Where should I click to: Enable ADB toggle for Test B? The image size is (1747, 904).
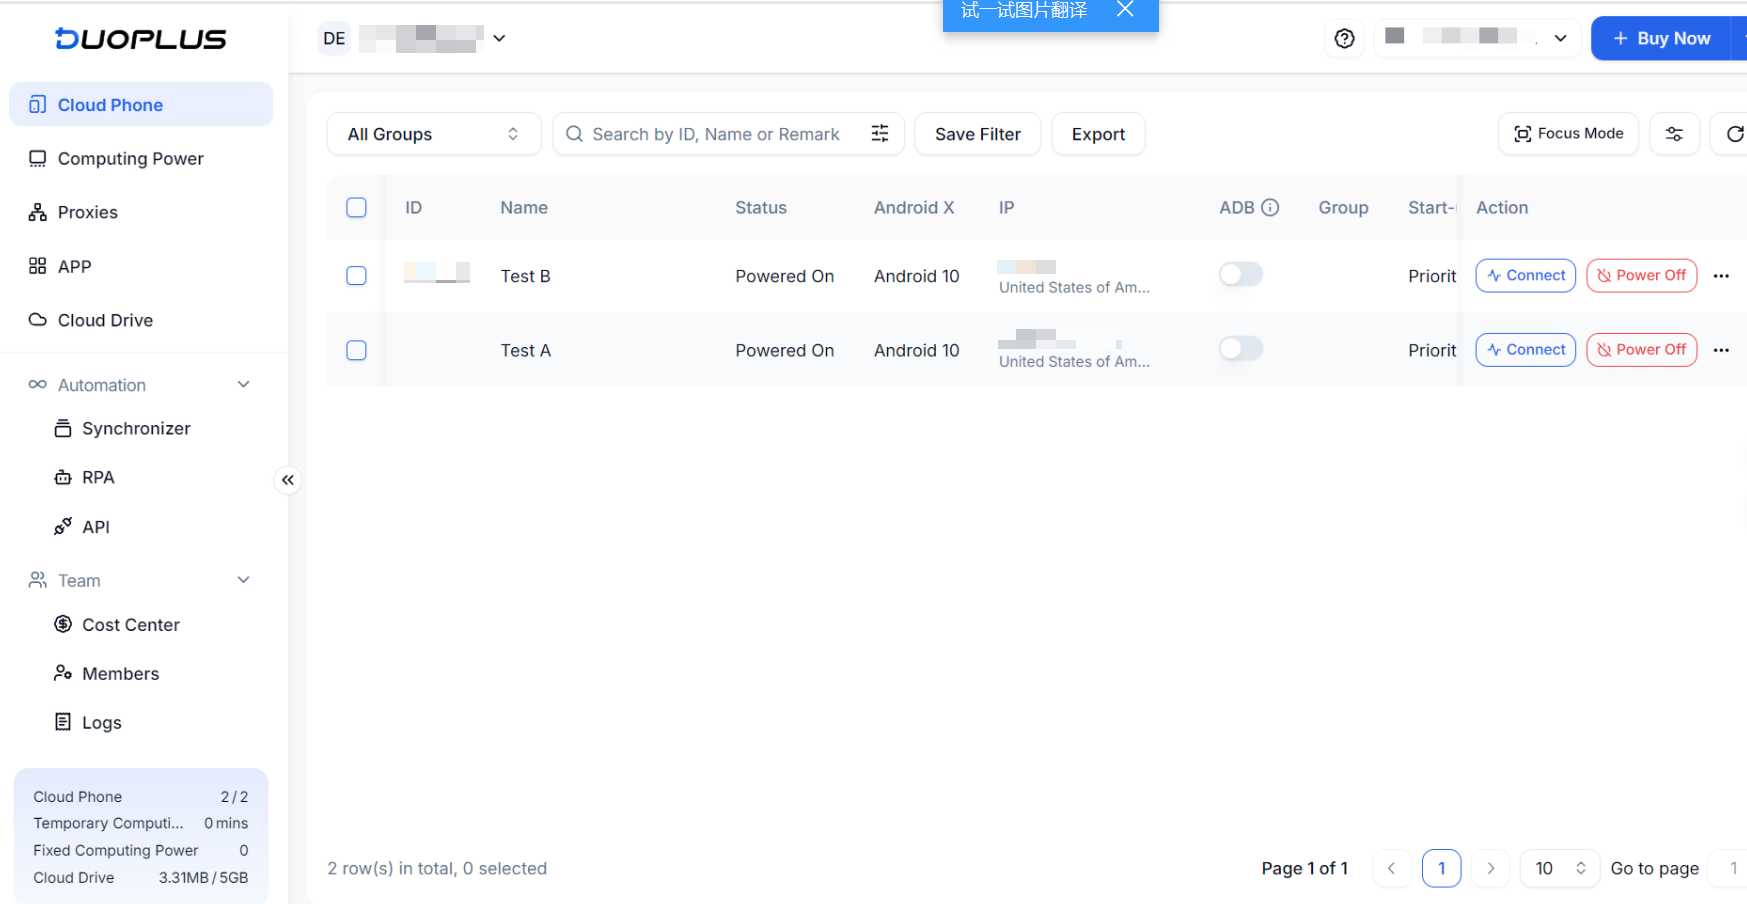[x=1240, y=275]
